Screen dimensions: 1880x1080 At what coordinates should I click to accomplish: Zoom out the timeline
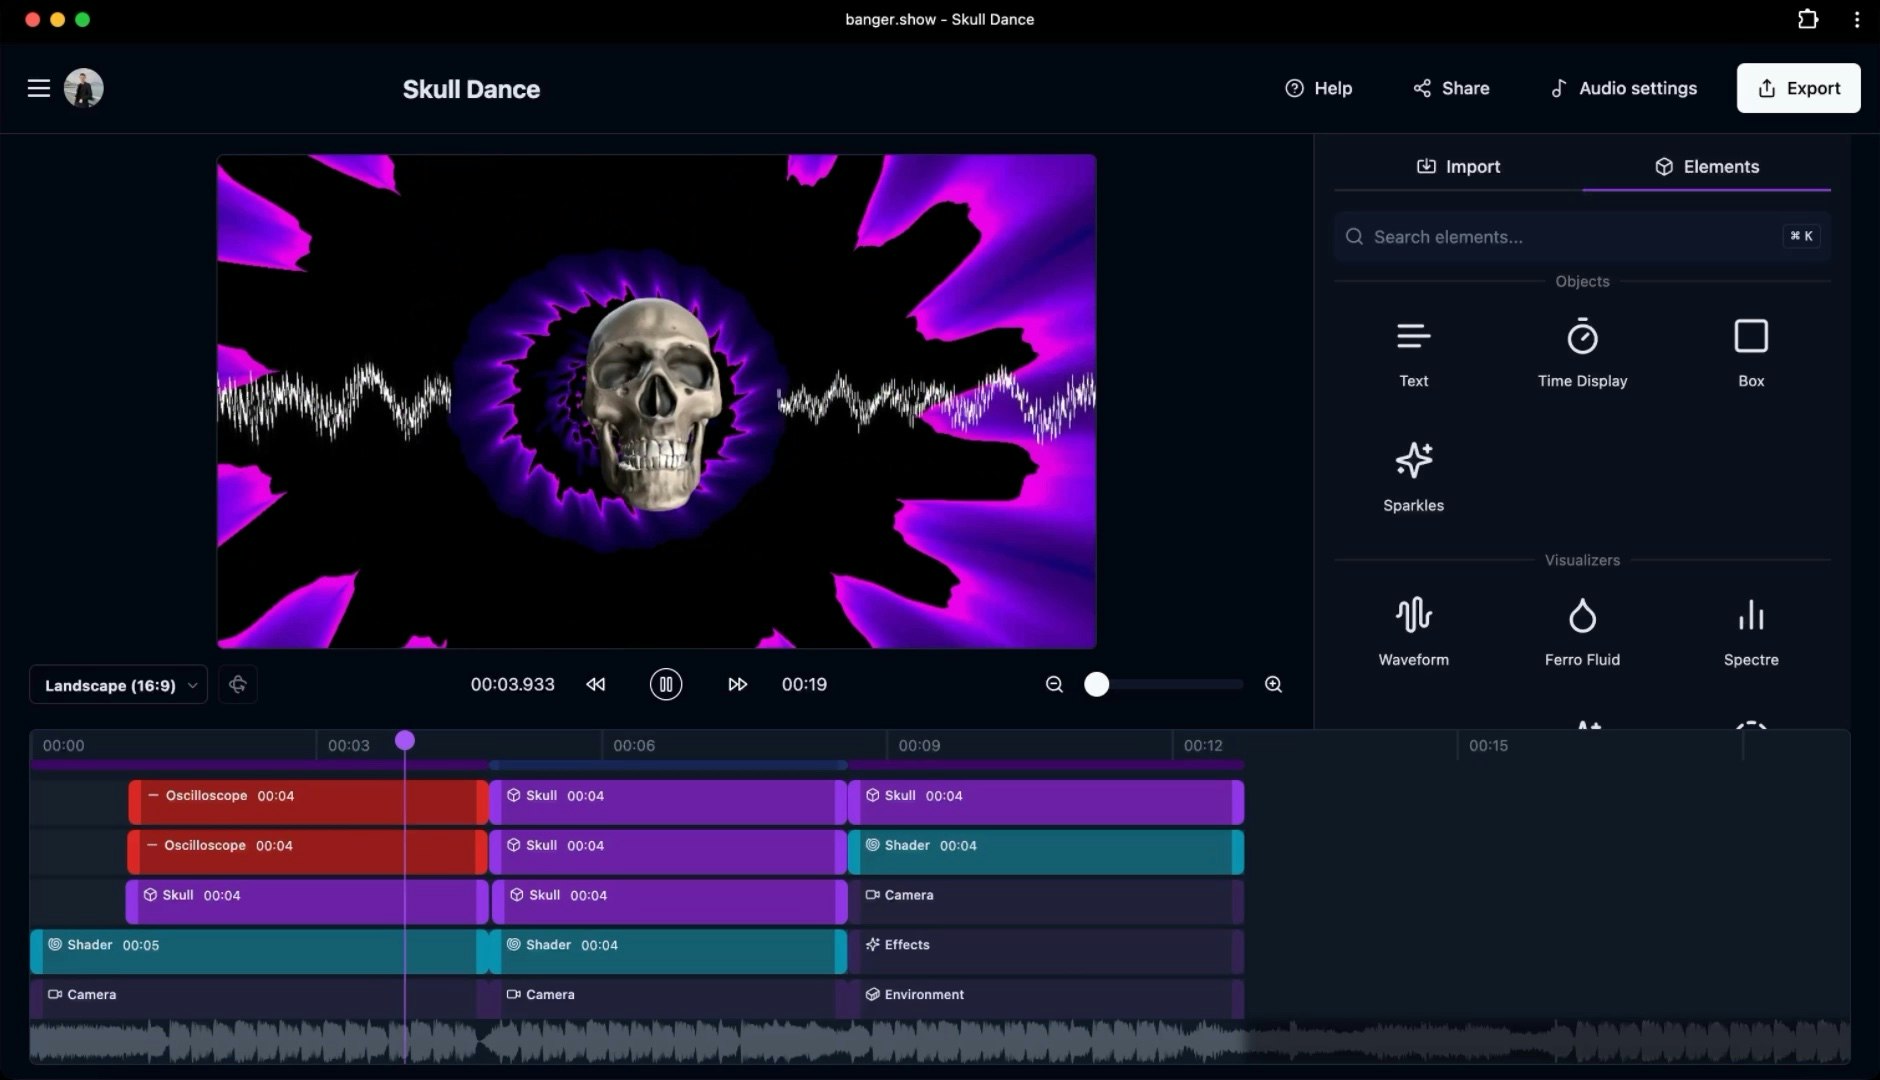1054,685
